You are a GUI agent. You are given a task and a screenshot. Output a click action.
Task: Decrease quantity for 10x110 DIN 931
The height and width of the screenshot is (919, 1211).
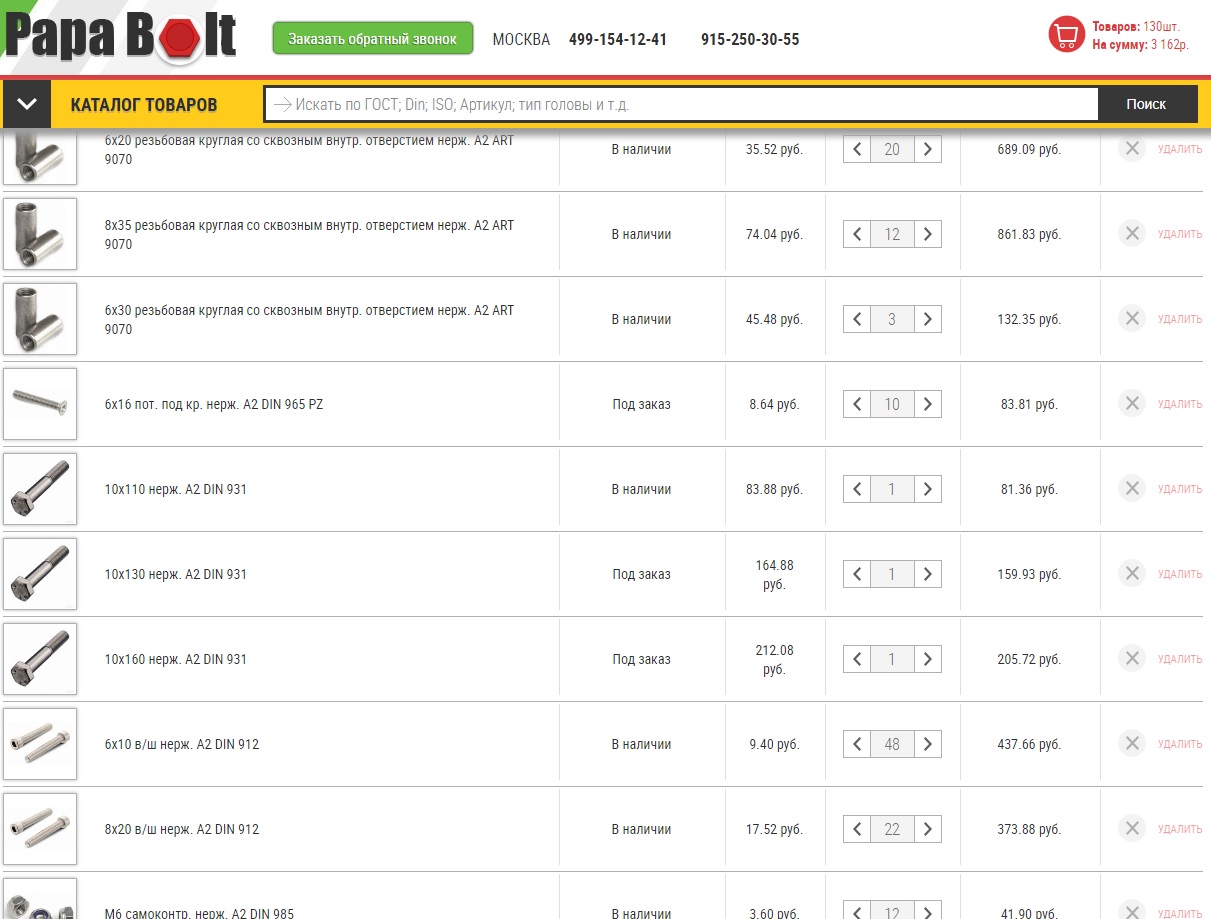pos(857,490)
